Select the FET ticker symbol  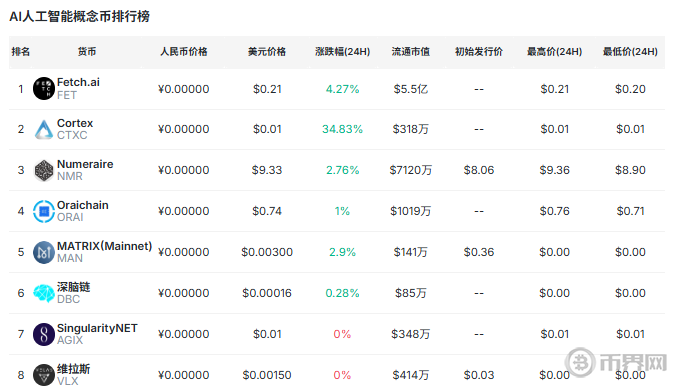67,95
